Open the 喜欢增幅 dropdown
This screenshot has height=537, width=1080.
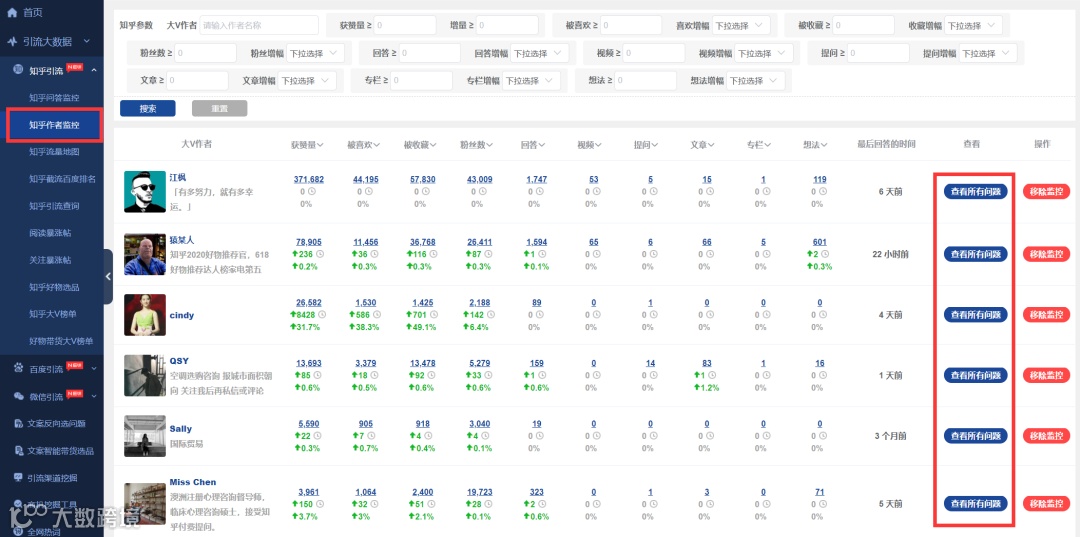click(740, 25)
